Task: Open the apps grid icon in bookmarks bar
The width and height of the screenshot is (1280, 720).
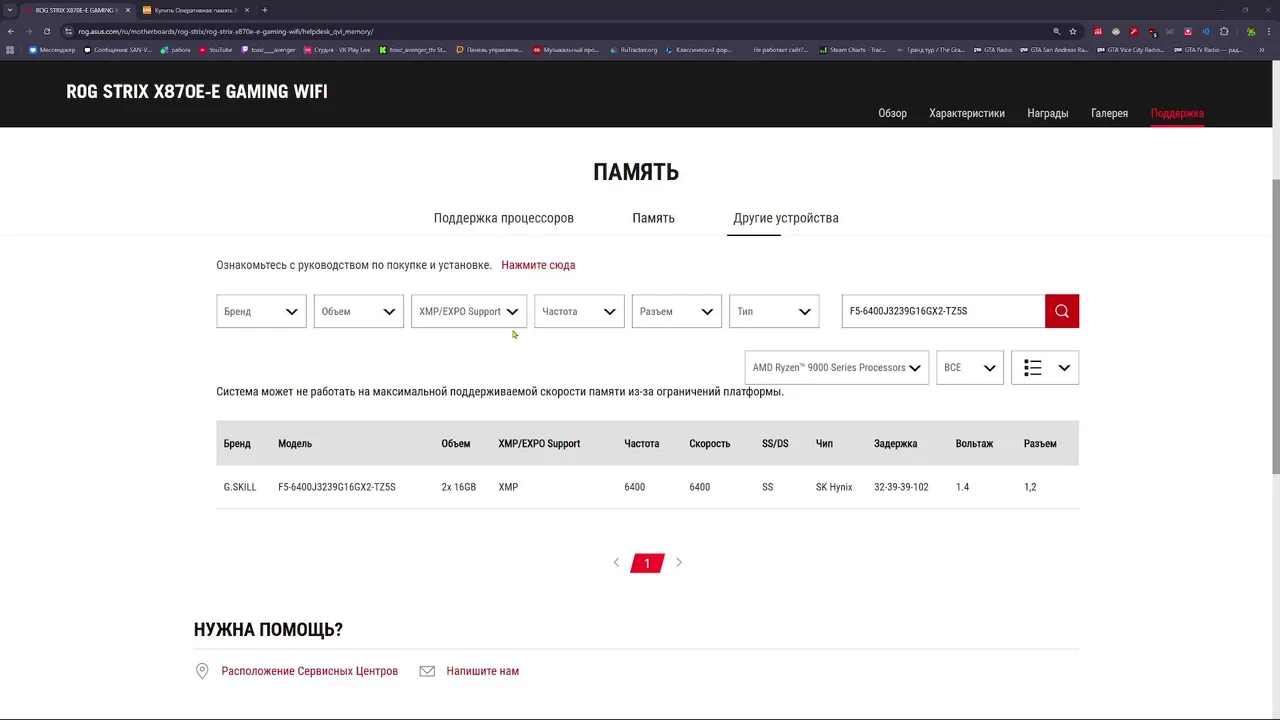Action: coord(10,50)
